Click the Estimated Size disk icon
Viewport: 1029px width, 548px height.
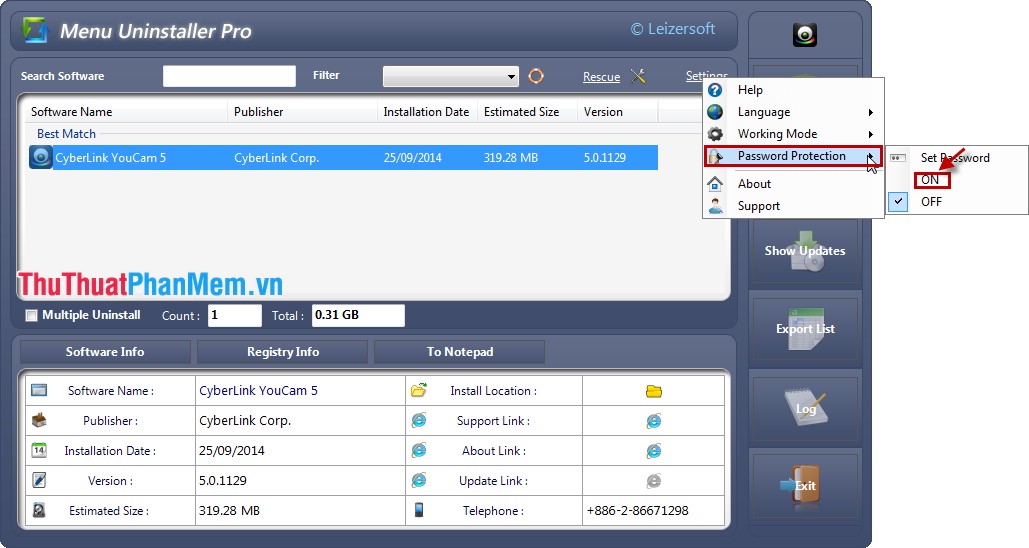[39, 510]
